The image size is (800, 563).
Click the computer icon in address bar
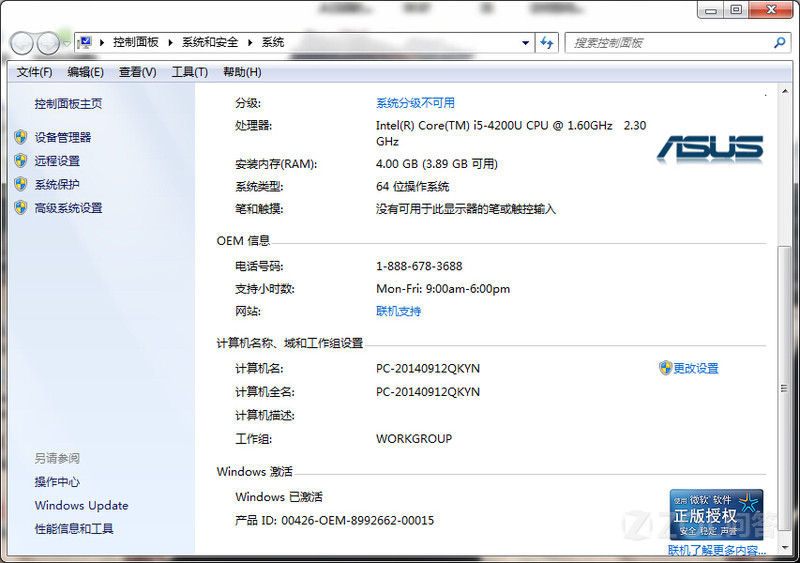85,42
